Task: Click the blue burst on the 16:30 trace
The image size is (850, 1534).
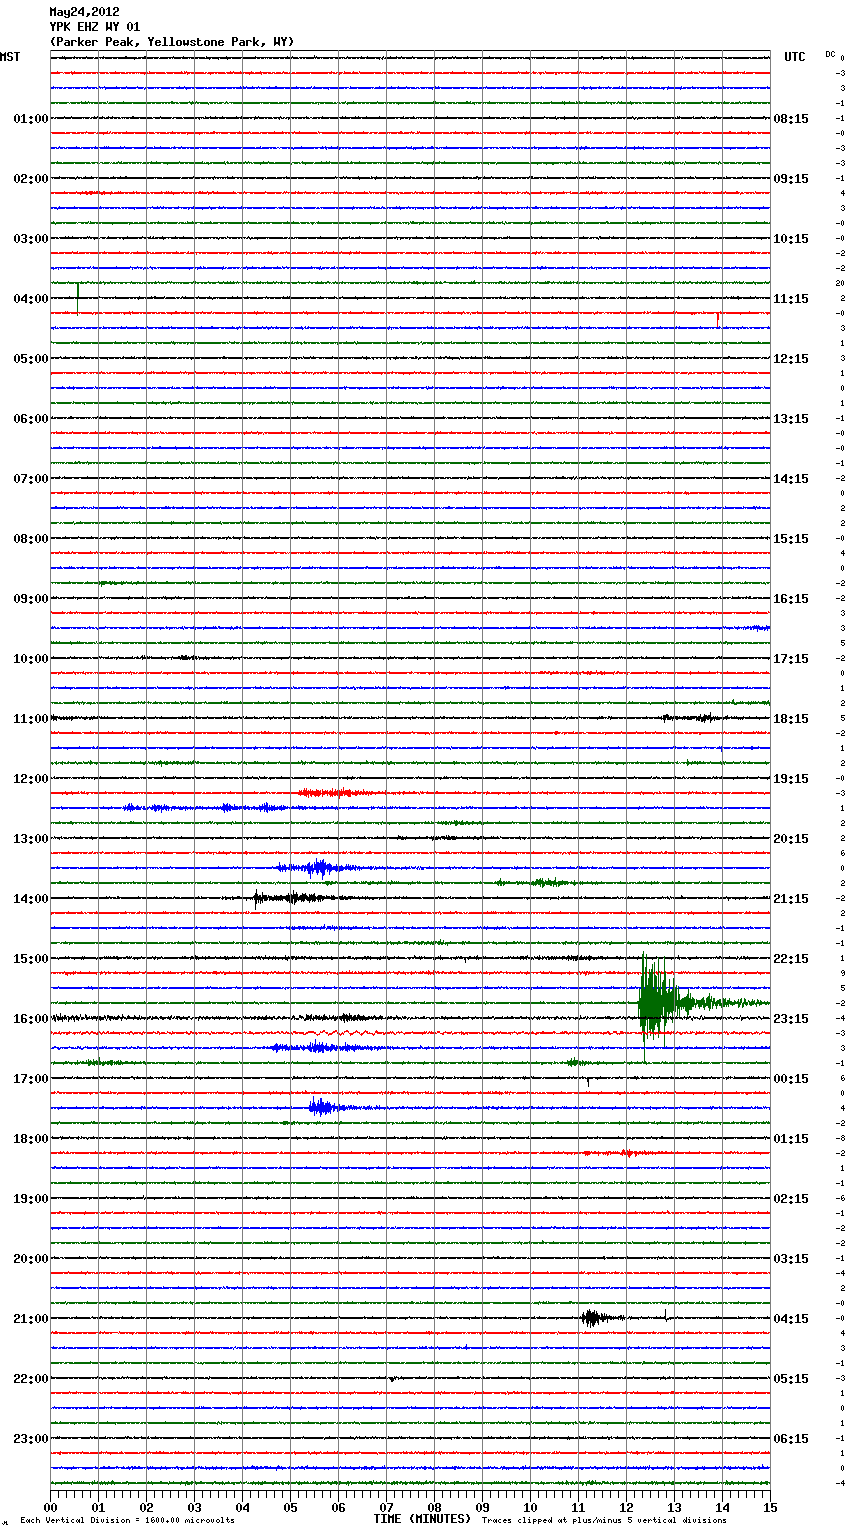Action: (318, 1047)
